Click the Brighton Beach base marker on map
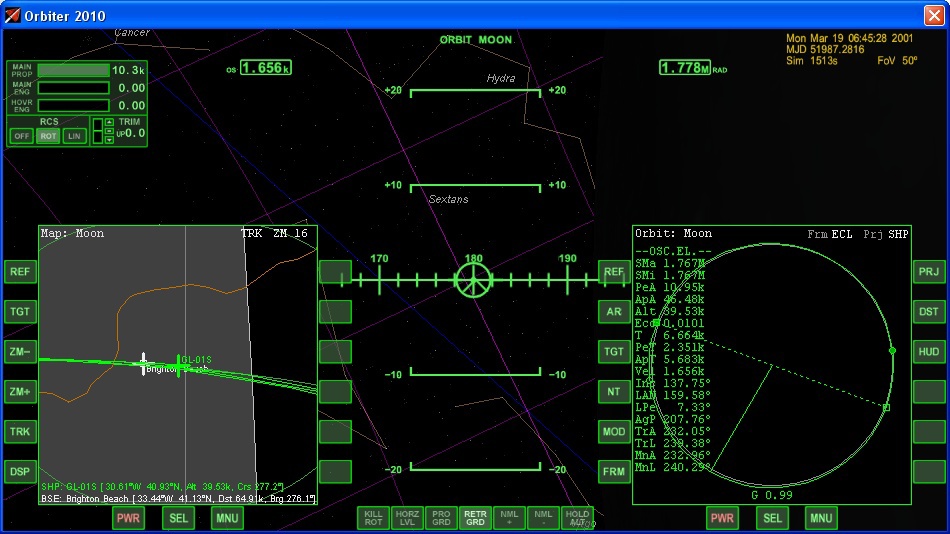Image resolution: width=950 pixels, height=534 pixels. tap(144, 364)
